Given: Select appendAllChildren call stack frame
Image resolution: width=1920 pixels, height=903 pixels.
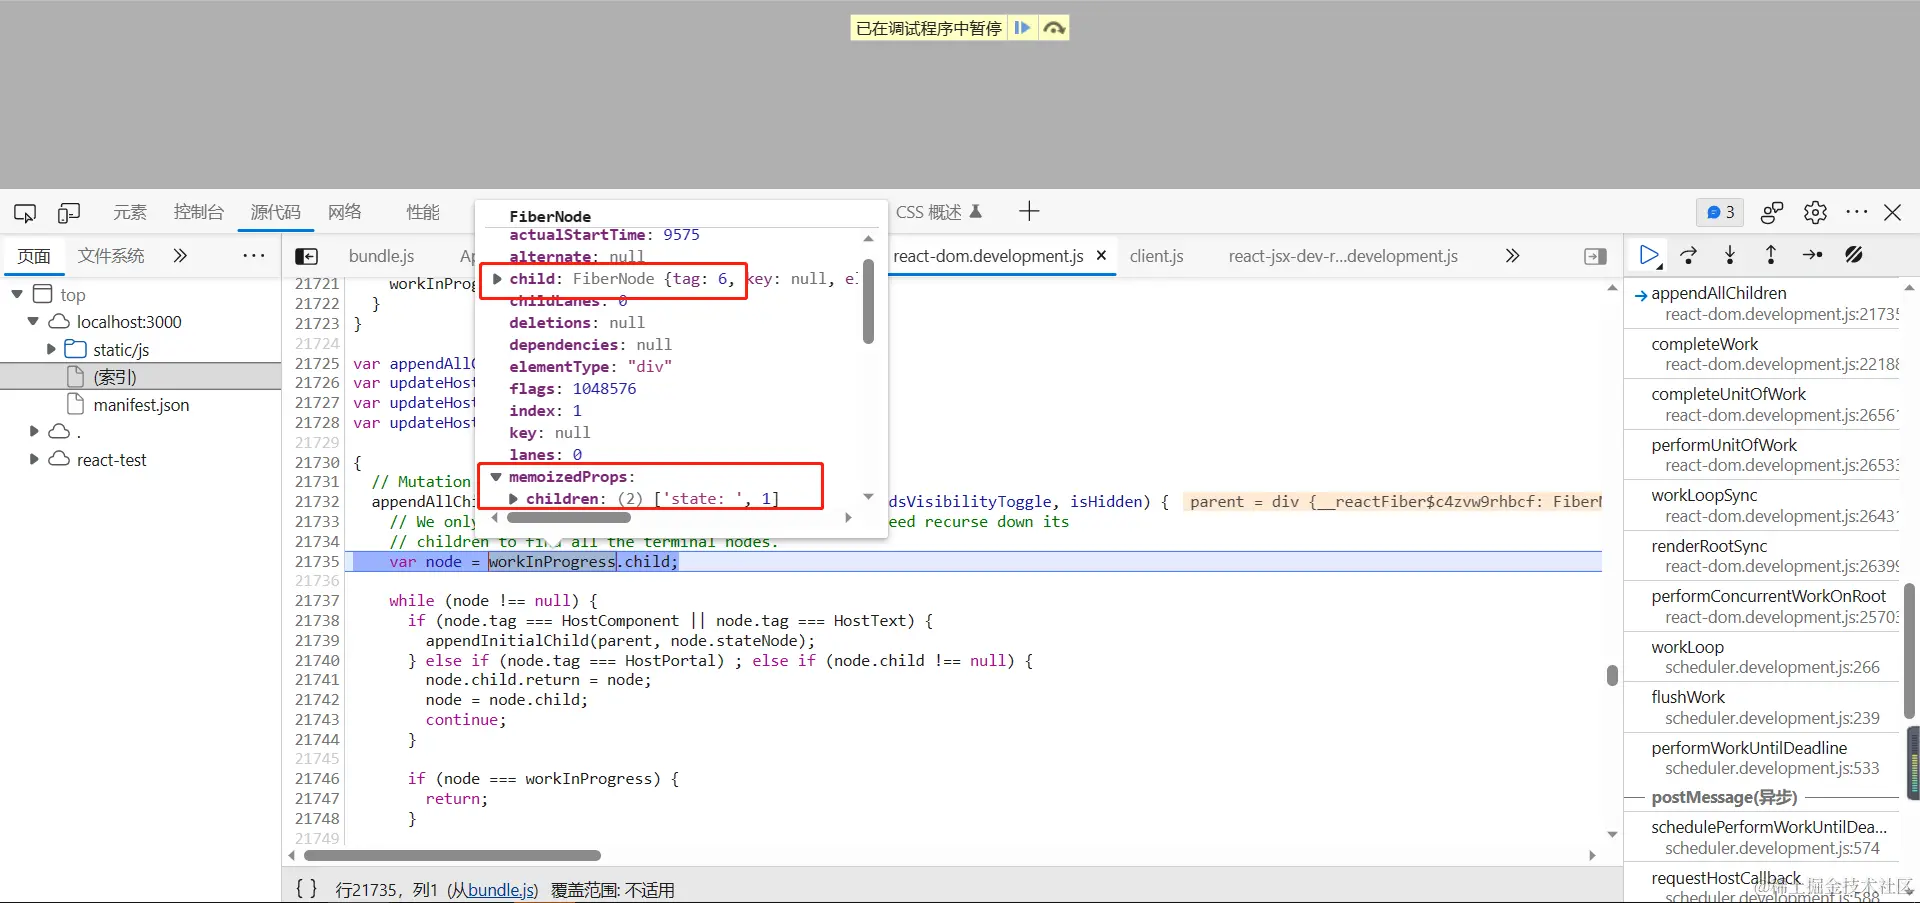Looking at the screenshot, I should (1762, 303).
